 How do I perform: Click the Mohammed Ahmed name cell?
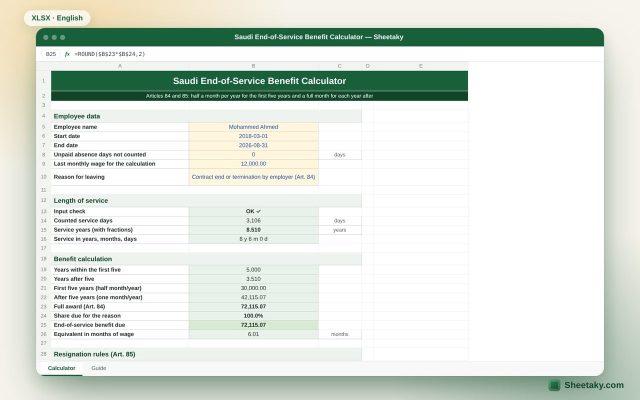[253, 127]
